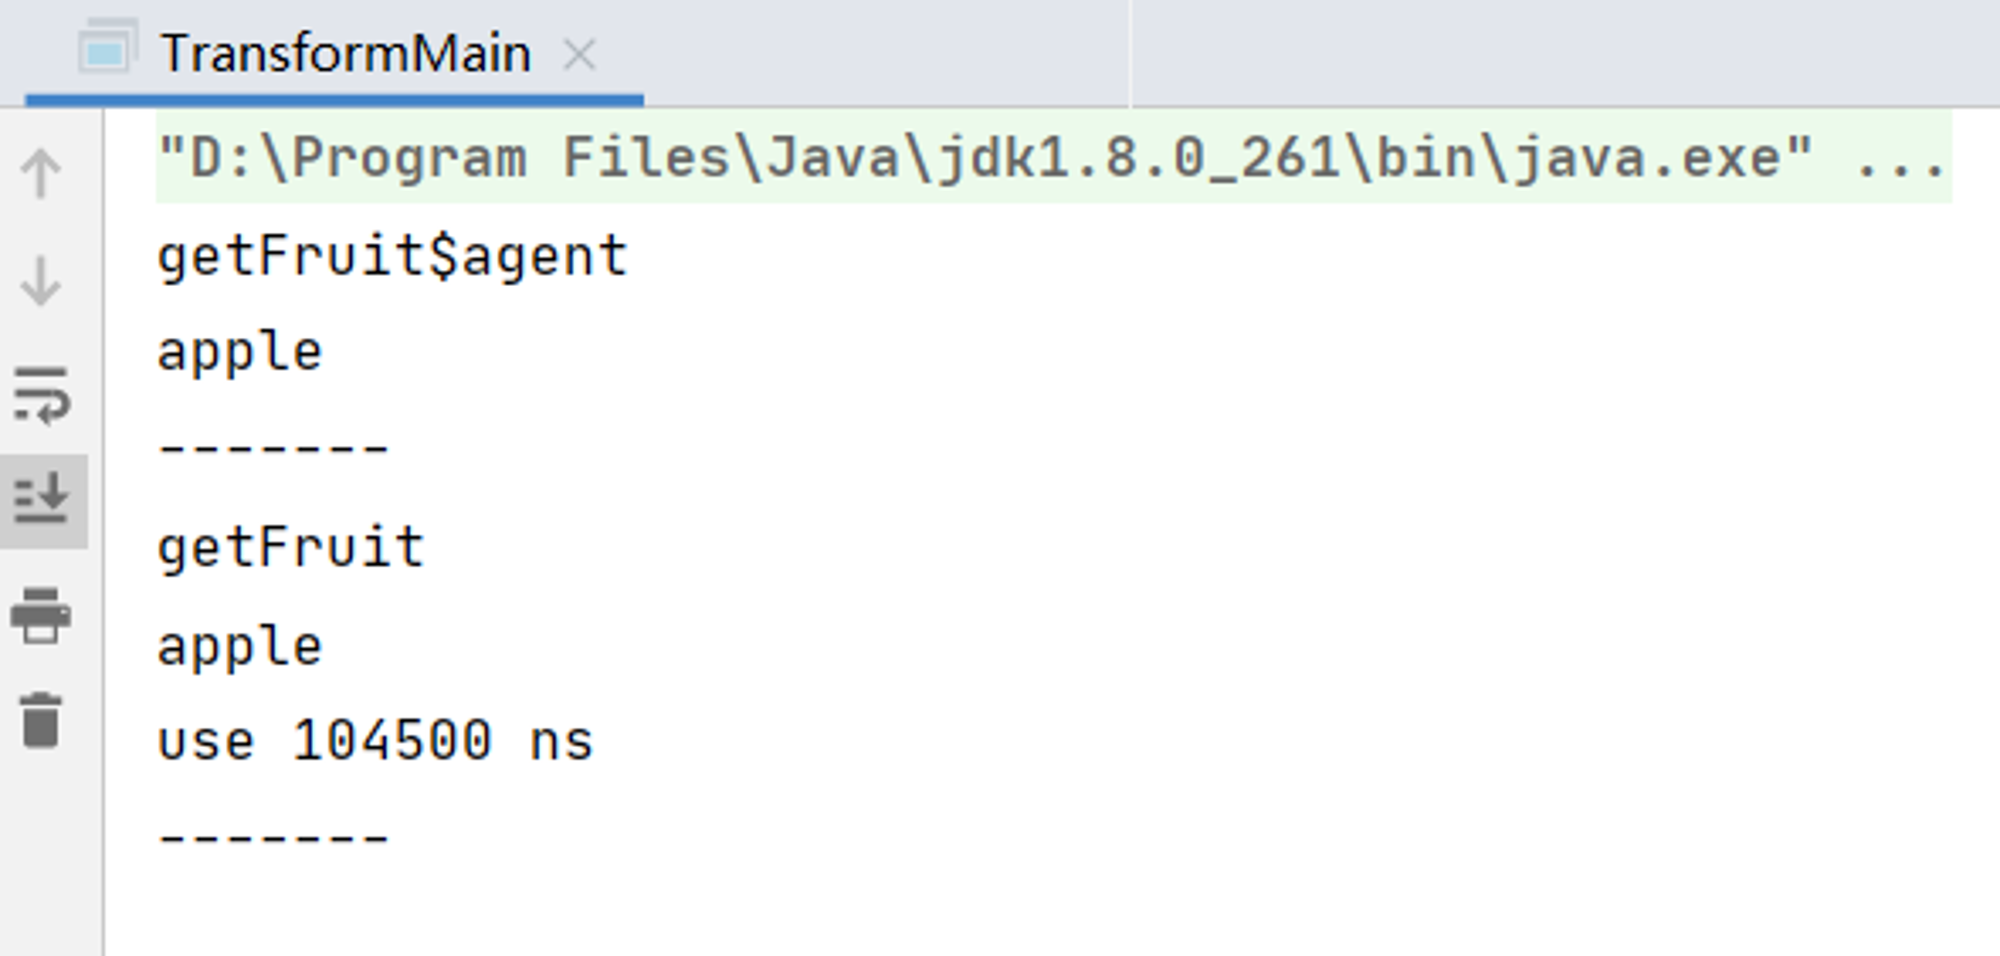Select the getFruit output line
The height and width of the screenshot is (956, 2000).
[x=291, y=547]
